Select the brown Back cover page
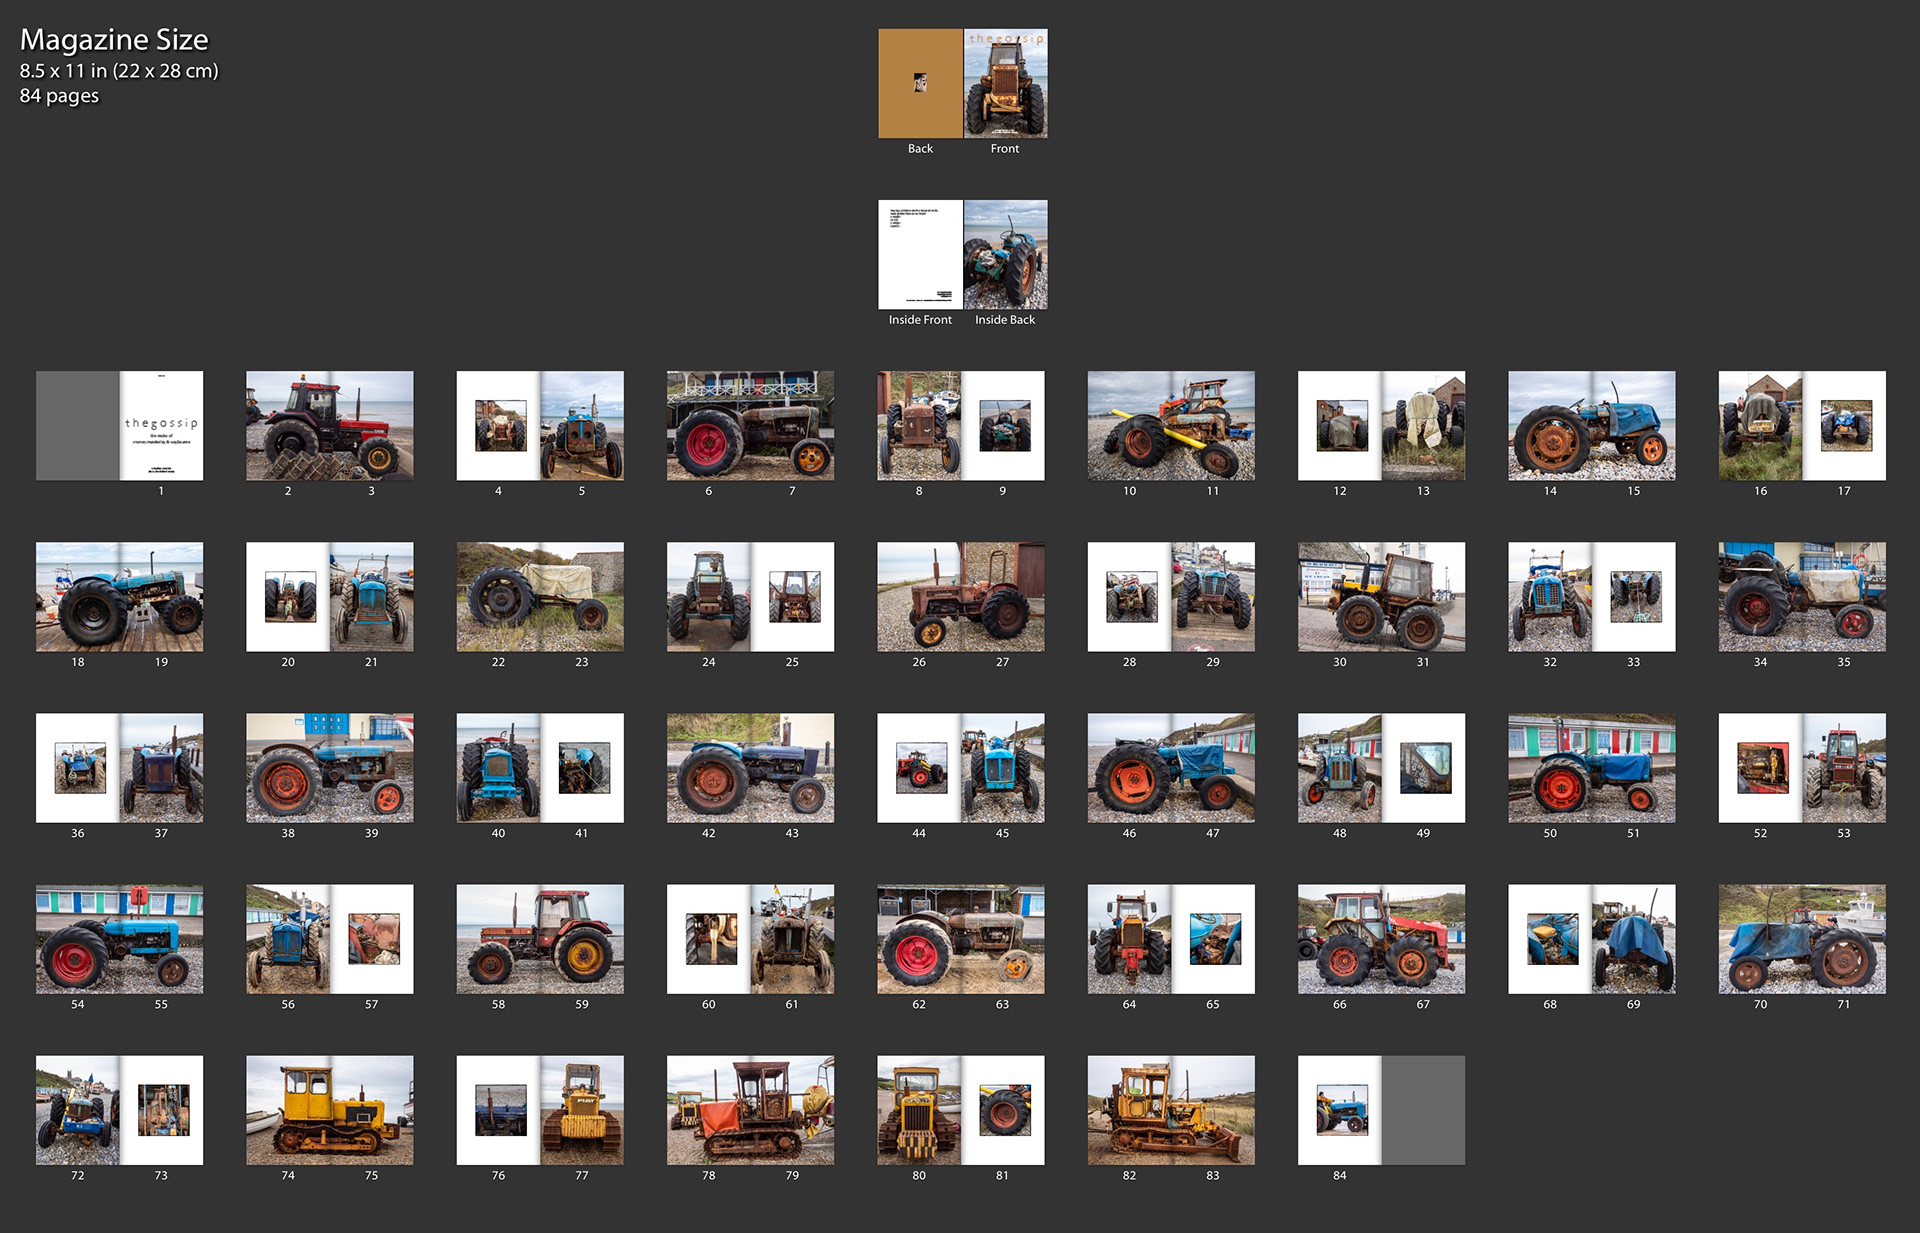The image size is (1920, 1233). click(x=920, y=83)
